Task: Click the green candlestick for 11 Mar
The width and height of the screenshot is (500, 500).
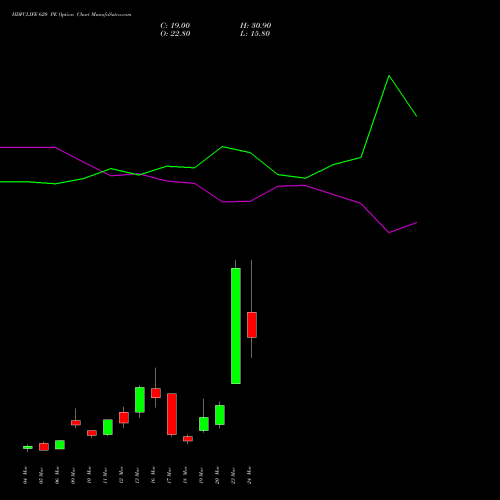Action: click(108, 427)
